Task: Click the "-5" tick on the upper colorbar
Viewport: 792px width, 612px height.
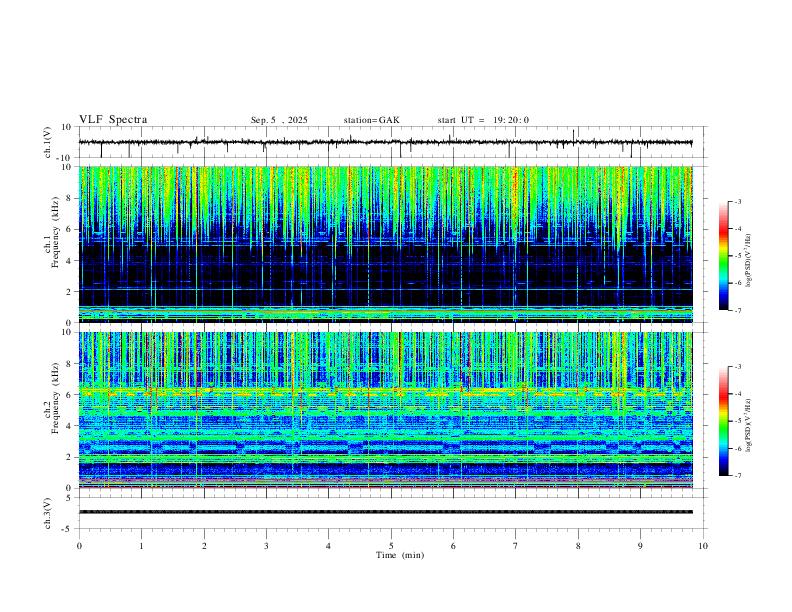Action: click(x=738, y=256)
